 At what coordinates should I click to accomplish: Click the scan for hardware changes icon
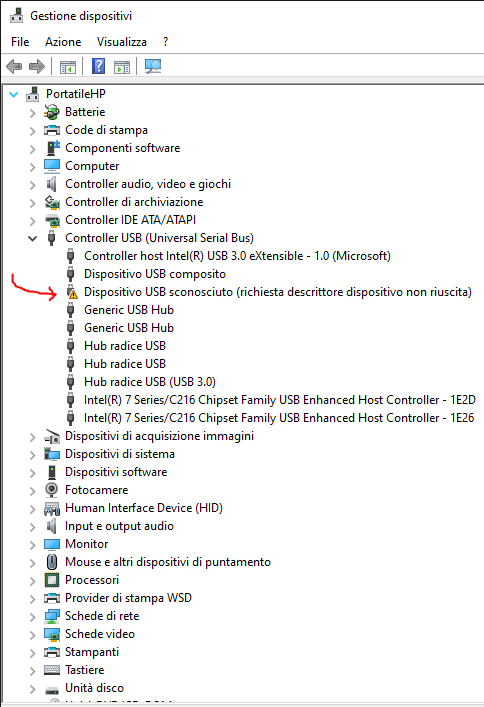[x=153, y=66]
